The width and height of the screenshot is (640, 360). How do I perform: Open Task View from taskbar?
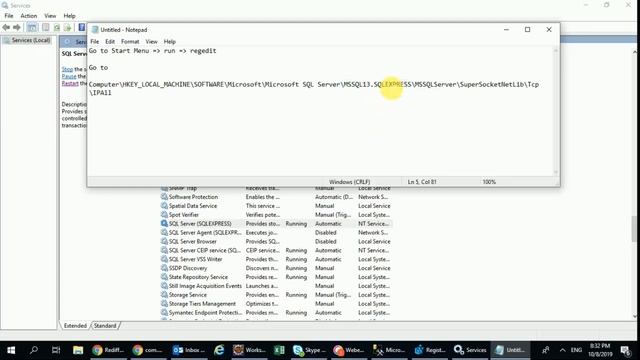point(56,350)
